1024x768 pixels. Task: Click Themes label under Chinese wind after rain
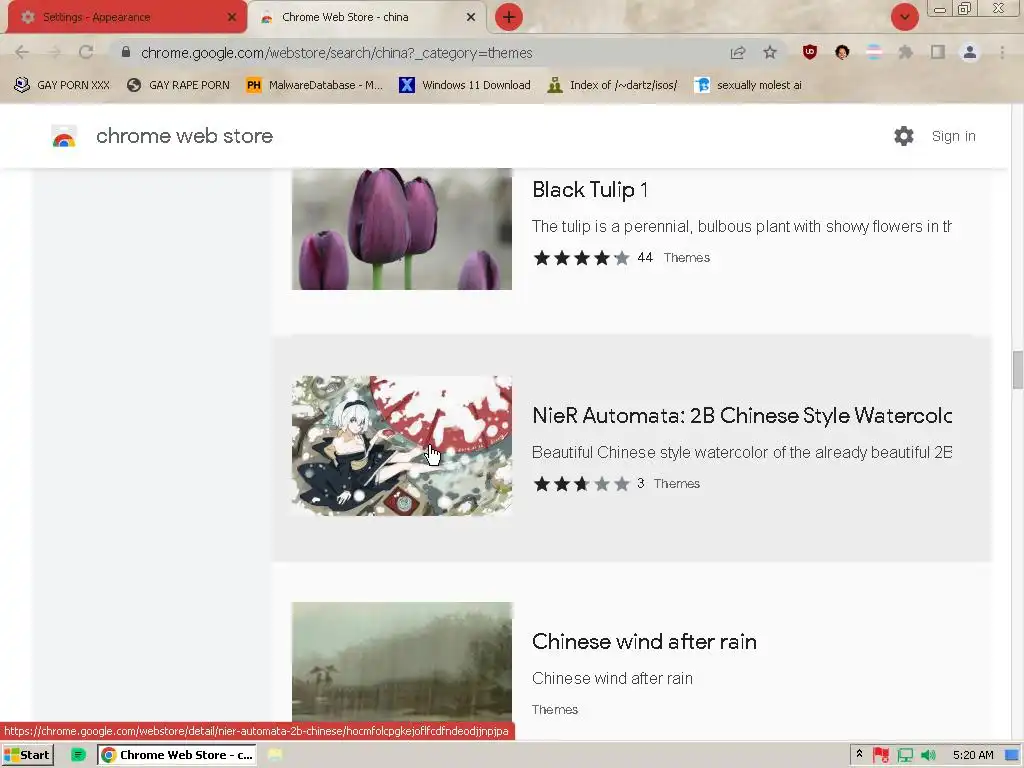pos(555,710)
